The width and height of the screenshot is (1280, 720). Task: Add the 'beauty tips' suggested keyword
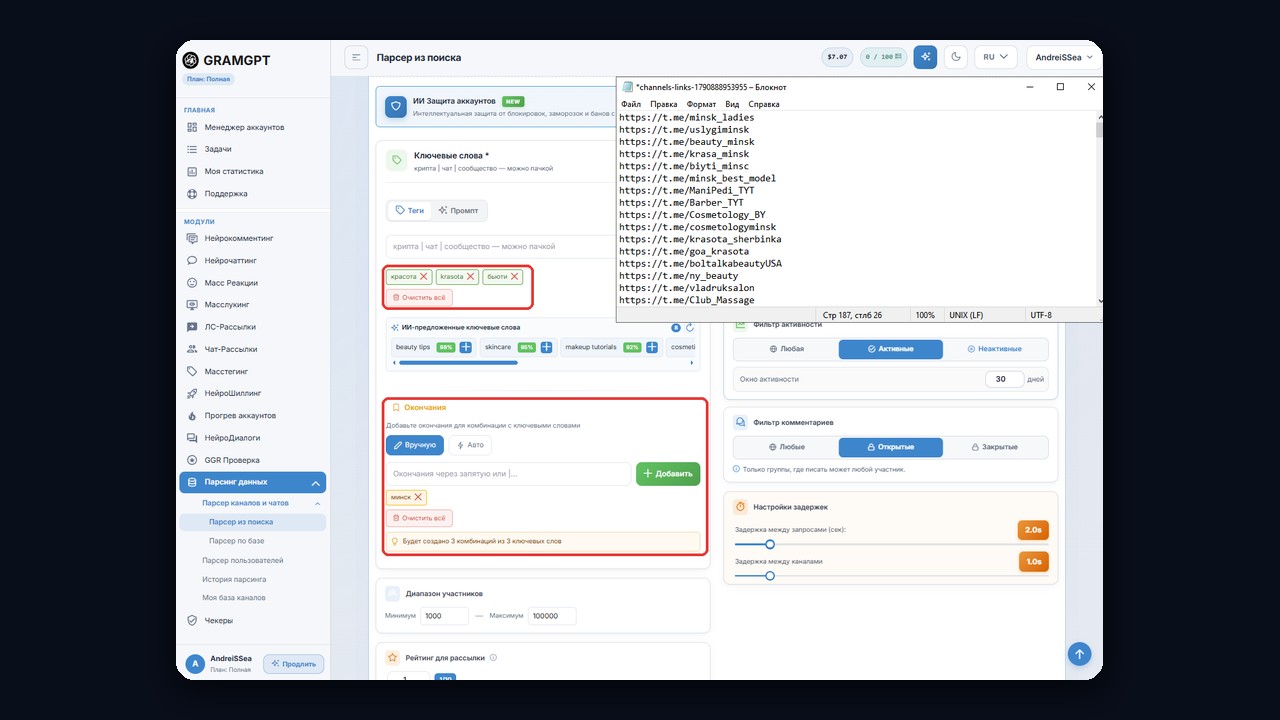coord(466,347)
